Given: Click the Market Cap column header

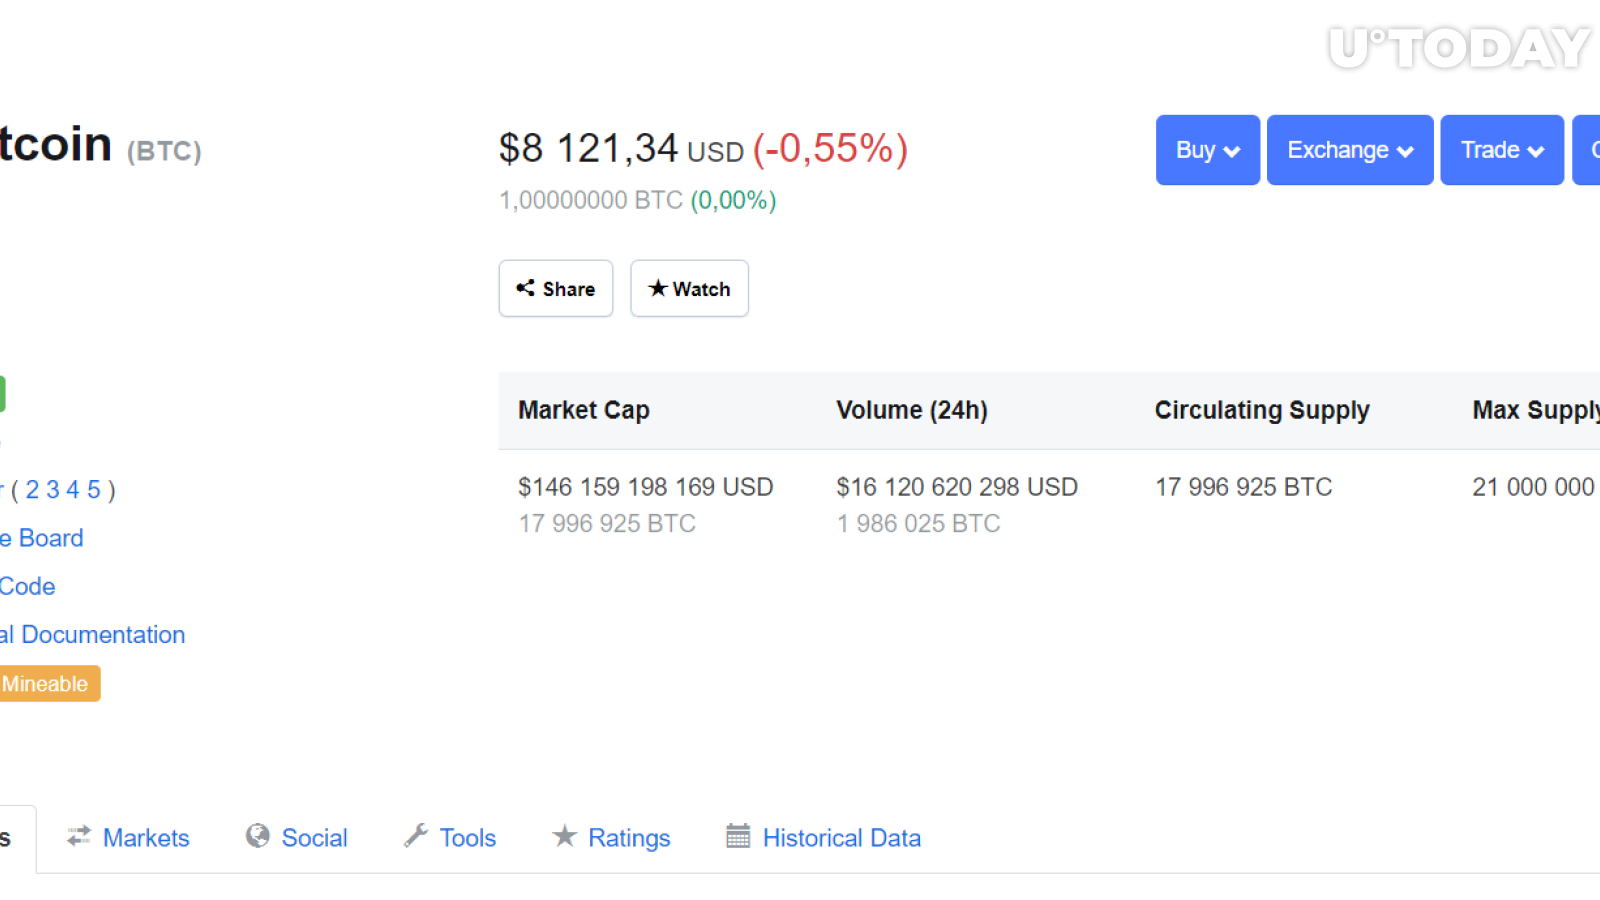Looking at the screenshot, I should point(584,410).
